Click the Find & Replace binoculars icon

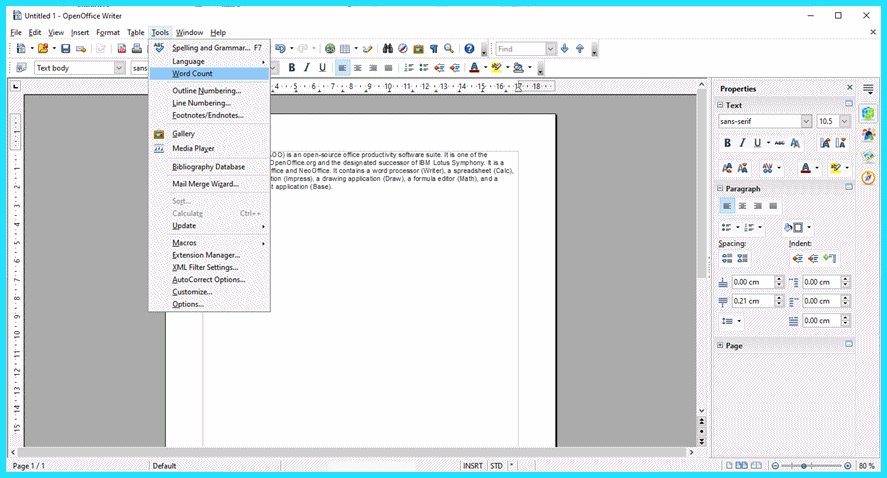coord(387,49)
